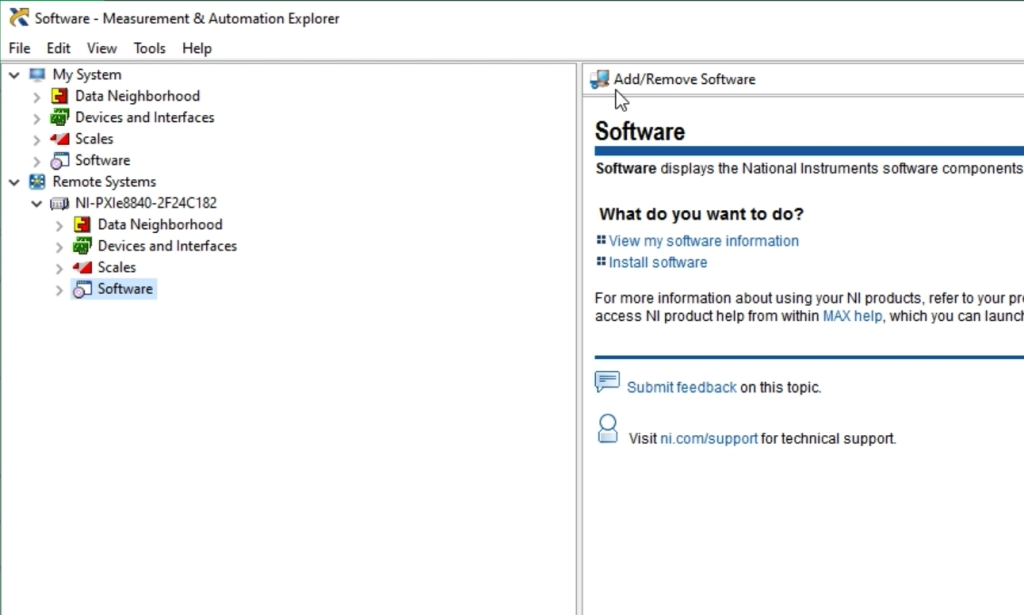Collapse the Remote Systems node
This screenshot has height=615, width=1024.
[14, 182]
